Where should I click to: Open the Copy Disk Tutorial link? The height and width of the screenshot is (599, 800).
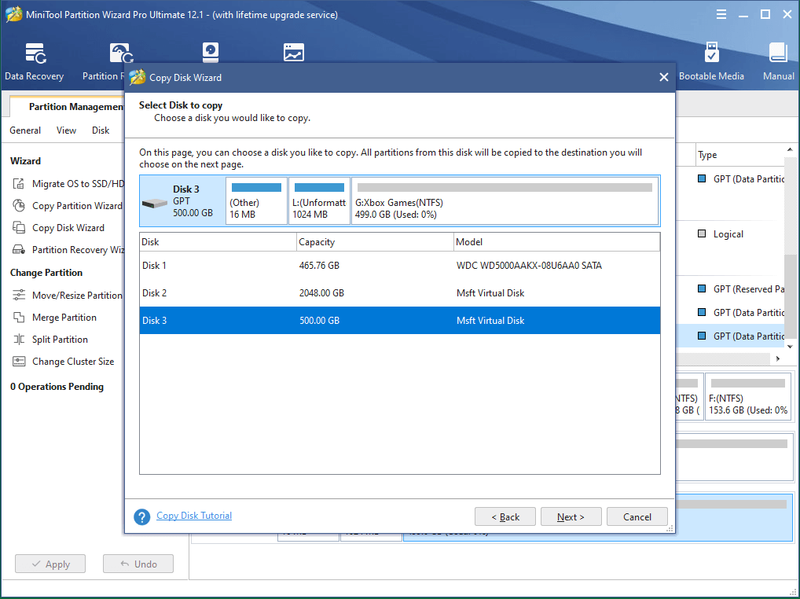point(194,516)
